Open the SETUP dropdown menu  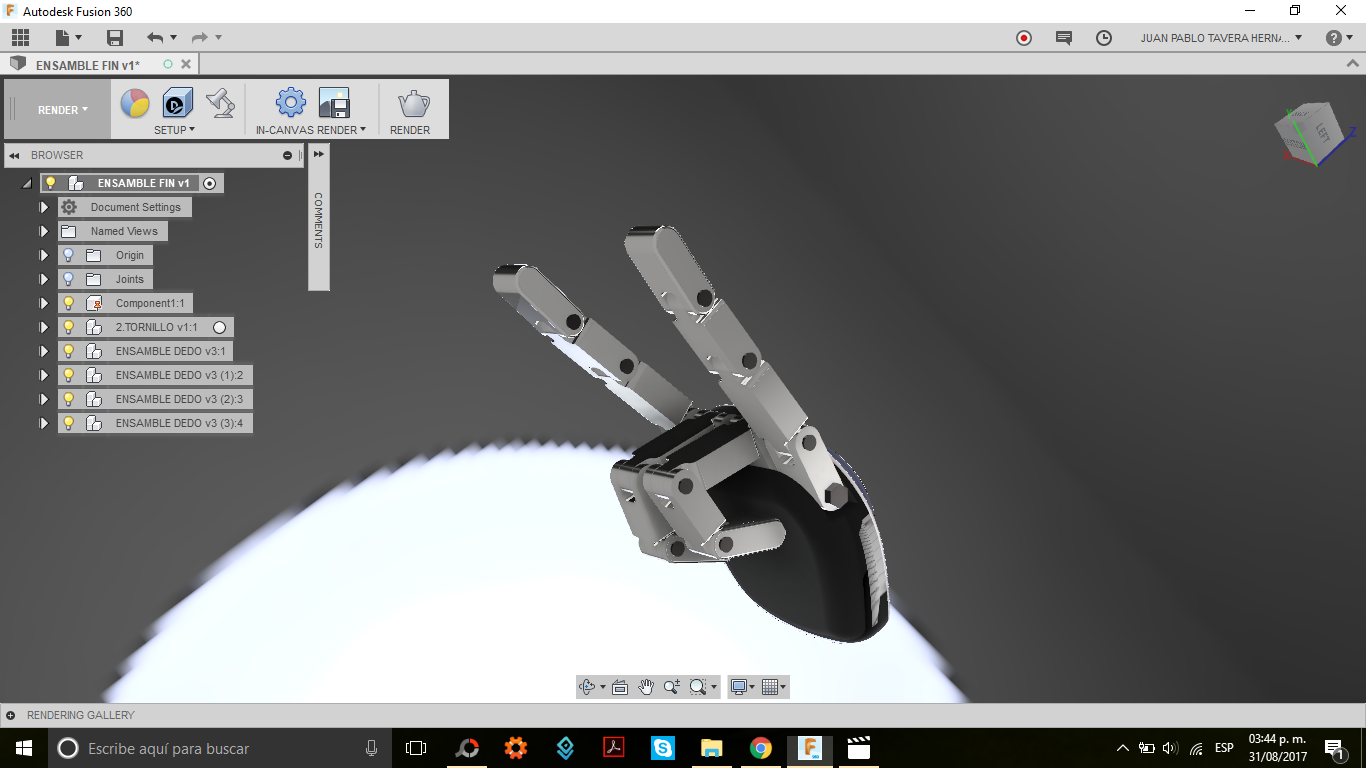pyautogui.click(x=174, y=130)
